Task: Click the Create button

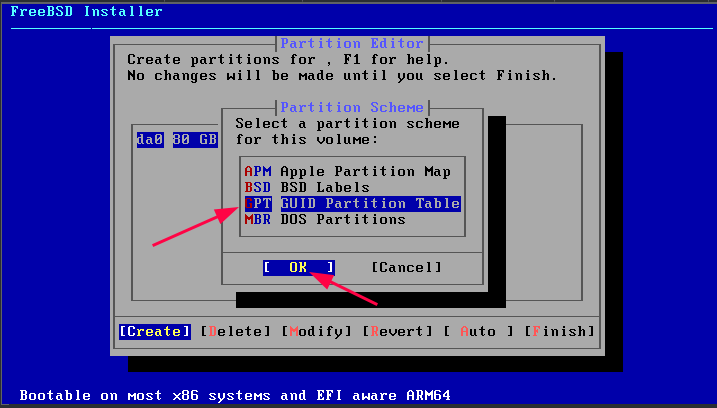Action: [155, 331]
